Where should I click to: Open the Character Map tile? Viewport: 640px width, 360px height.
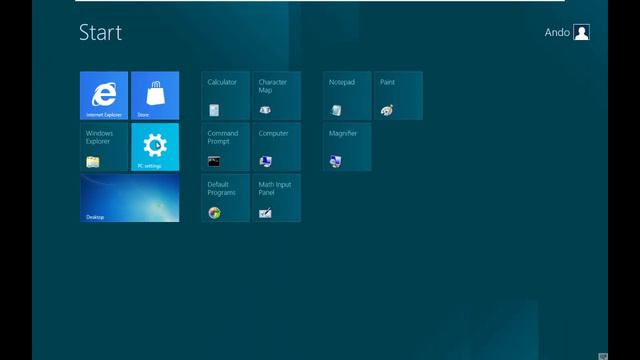[277, 96]
